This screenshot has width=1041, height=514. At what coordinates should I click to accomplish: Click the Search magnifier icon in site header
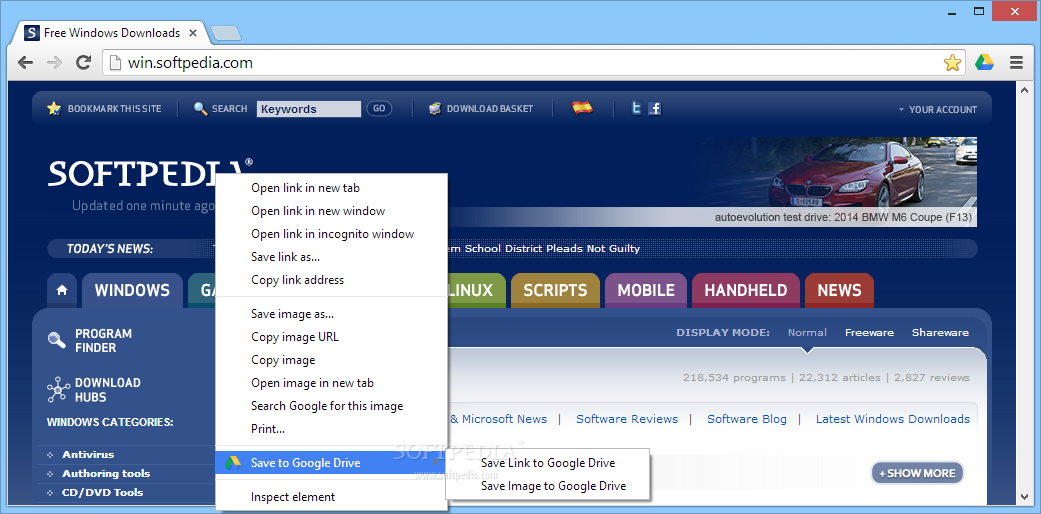tap(200, 108)
